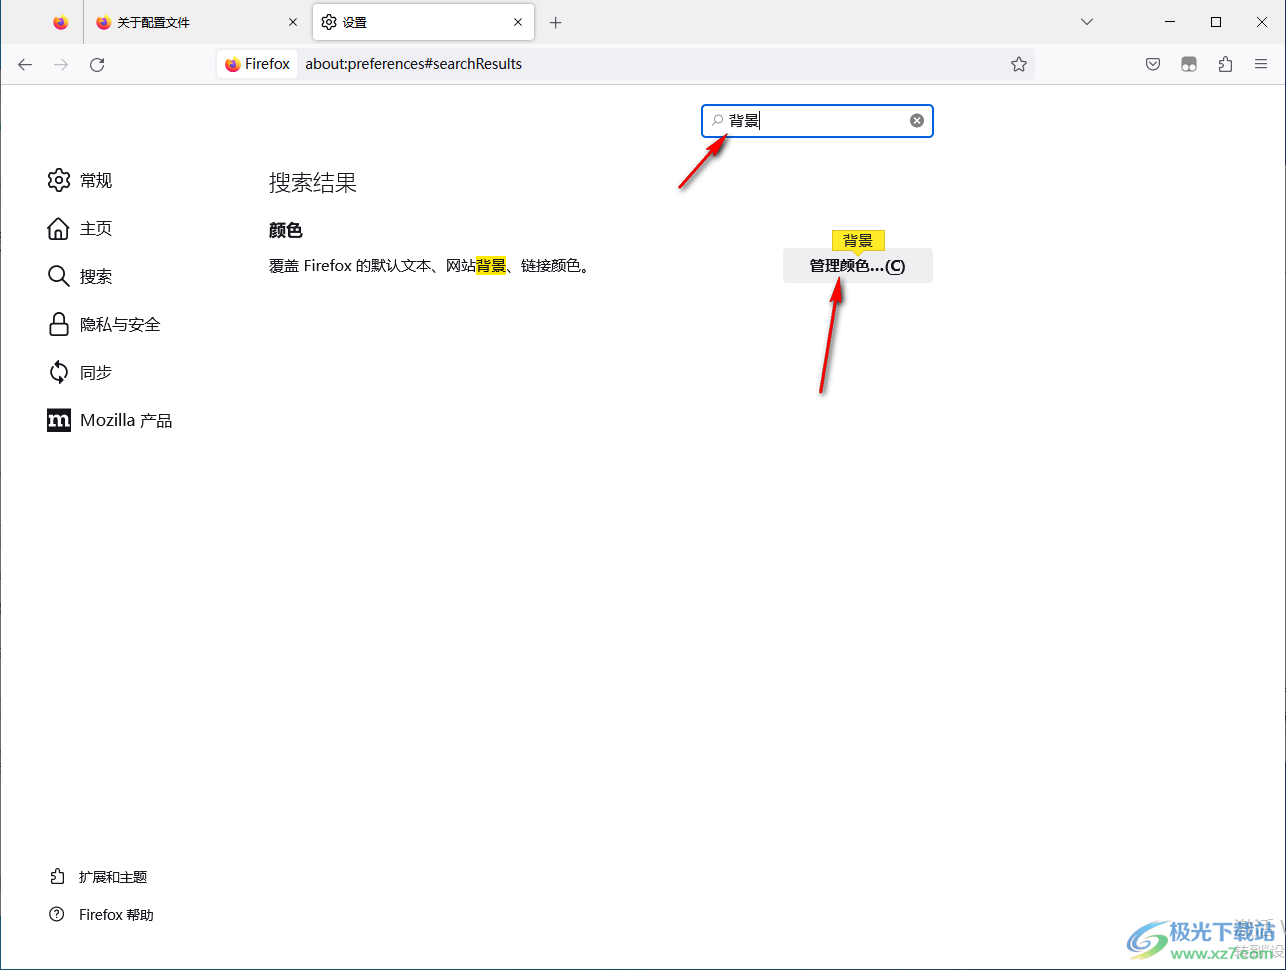Screen dimensions: 1286x970
Task: Click the gear icon beside 常规
Action: [x=59, y=180]
